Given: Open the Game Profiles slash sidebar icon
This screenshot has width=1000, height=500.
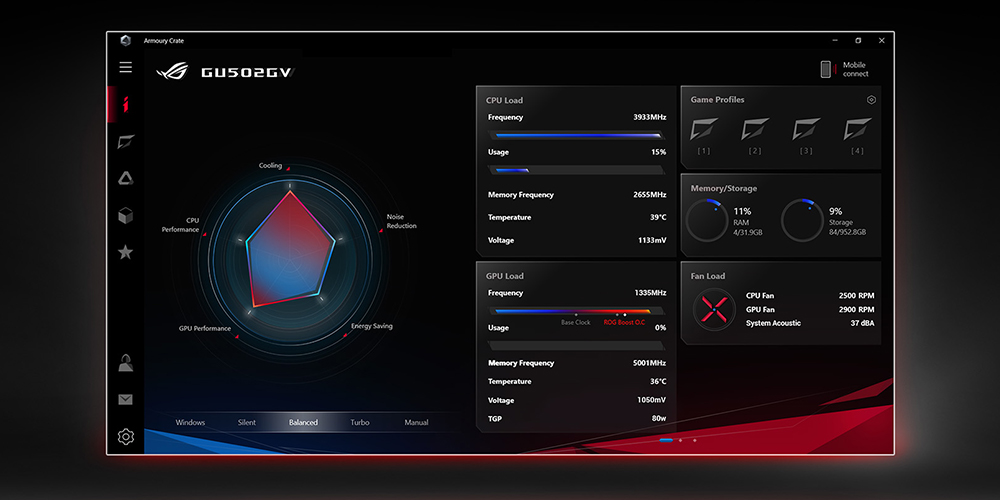Looking at the screenshot, I should pos(126,142).
